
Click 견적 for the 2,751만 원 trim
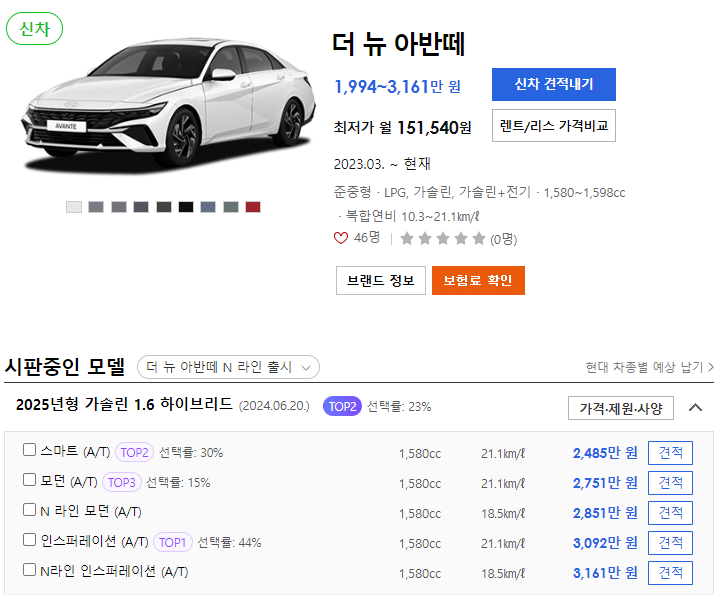pos(670,483)
